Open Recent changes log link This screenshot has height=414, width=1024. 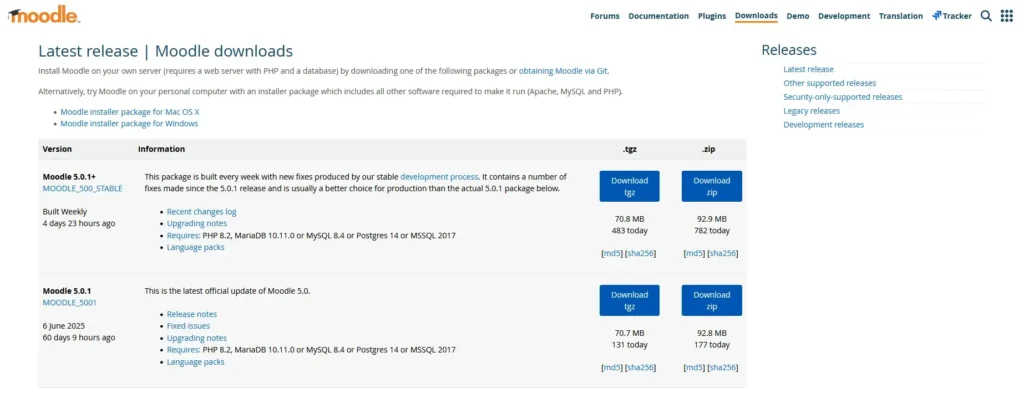[201, 212]
